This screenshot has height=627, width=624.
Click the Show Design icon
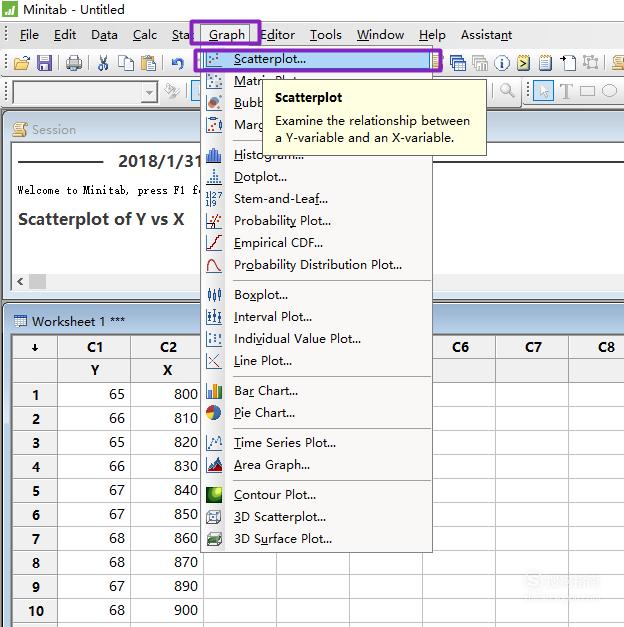point(590,63)
